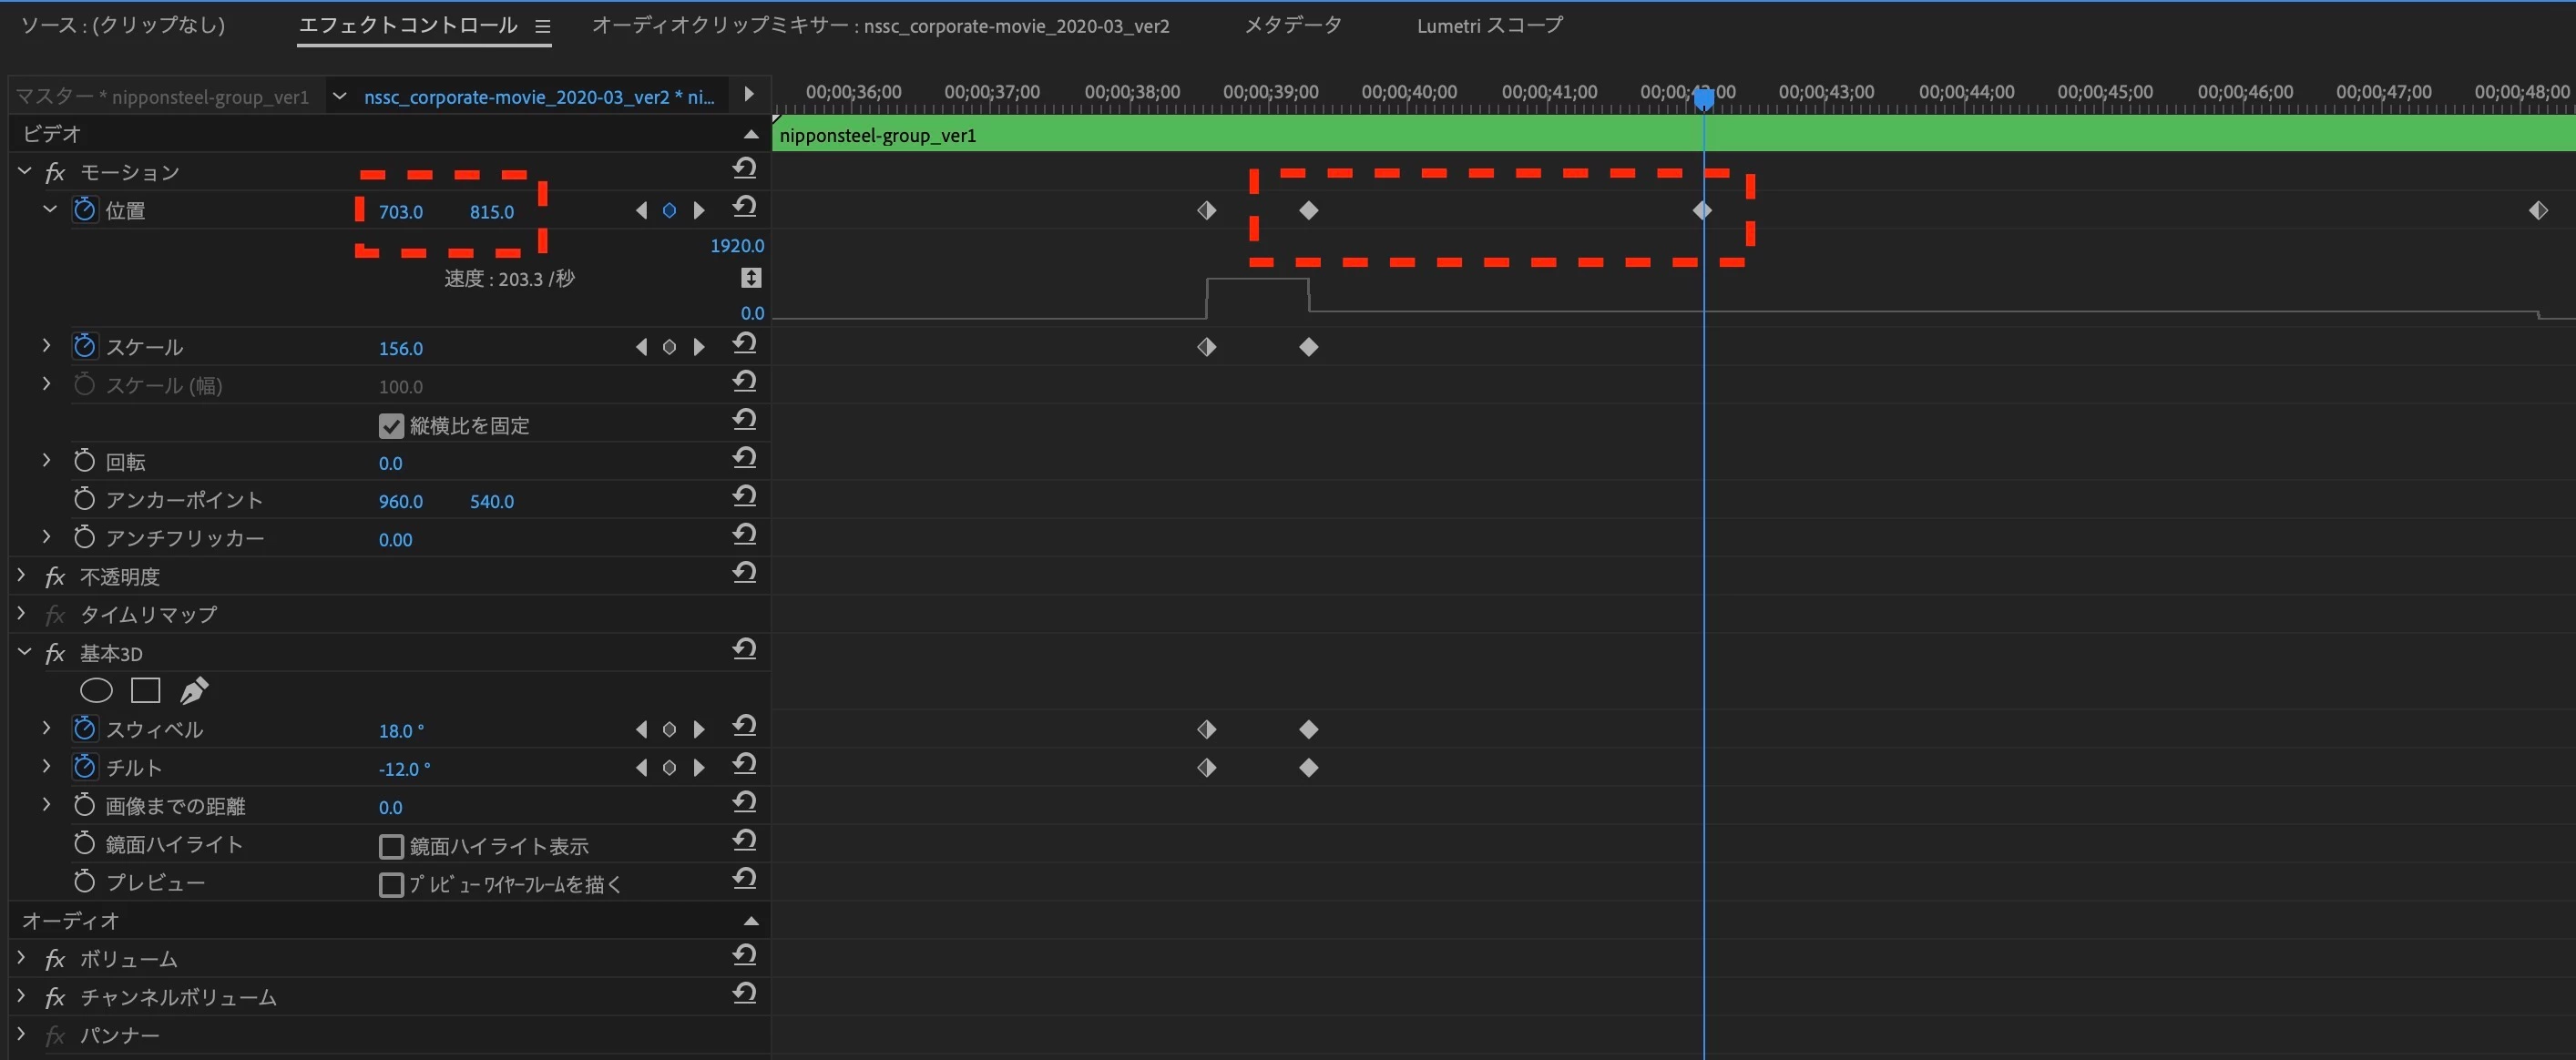Uncheck the 縦横比を固定 checkbox

(391, 426)
